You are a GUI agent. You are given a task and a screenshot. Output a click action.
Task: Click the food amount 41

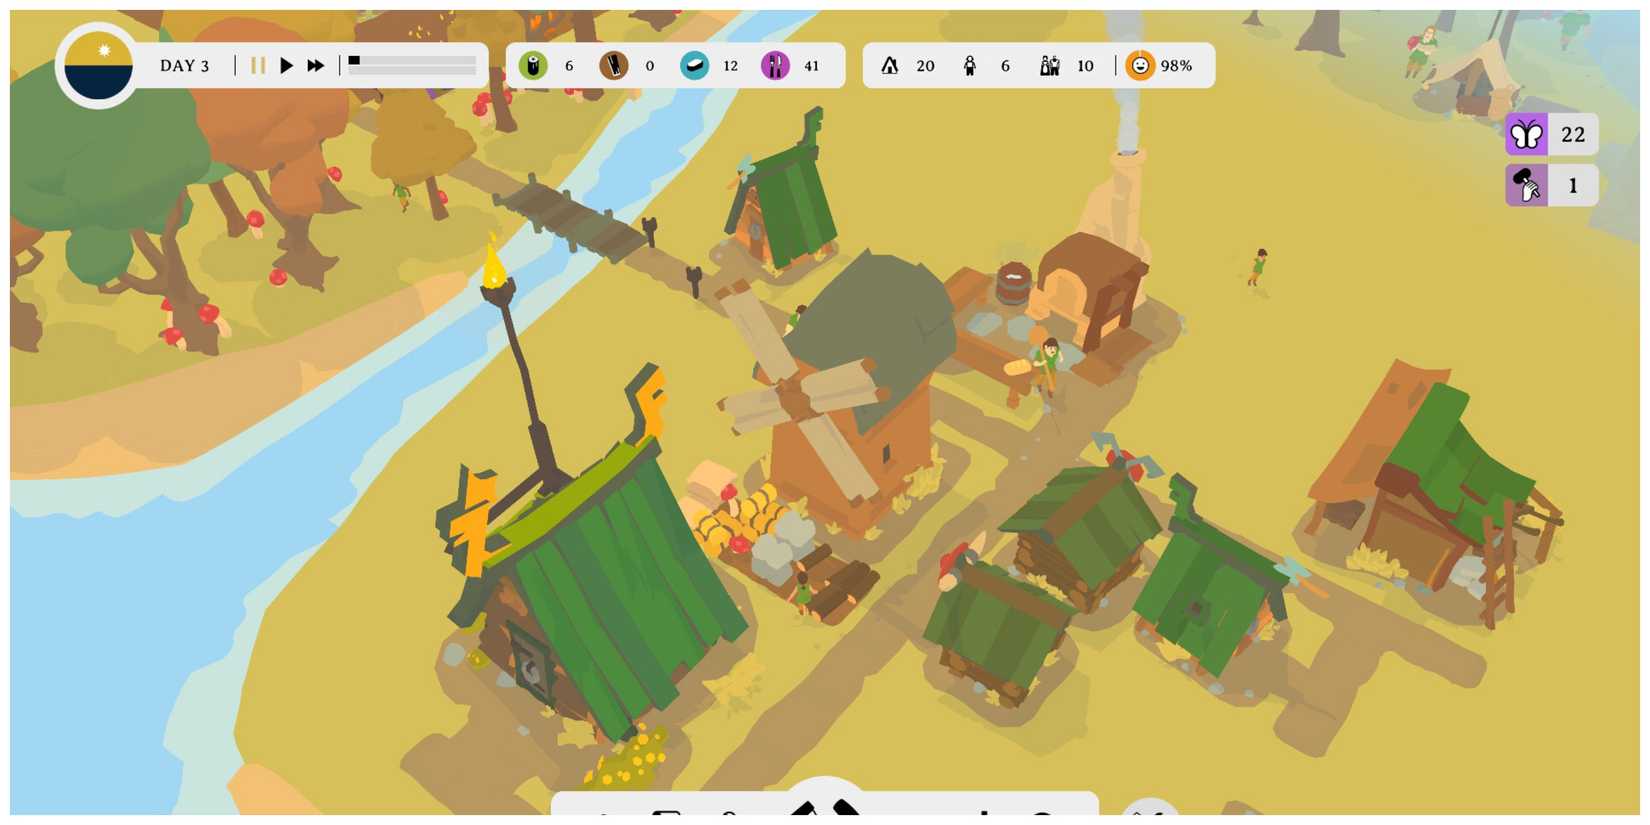click(x=811, y=66)
